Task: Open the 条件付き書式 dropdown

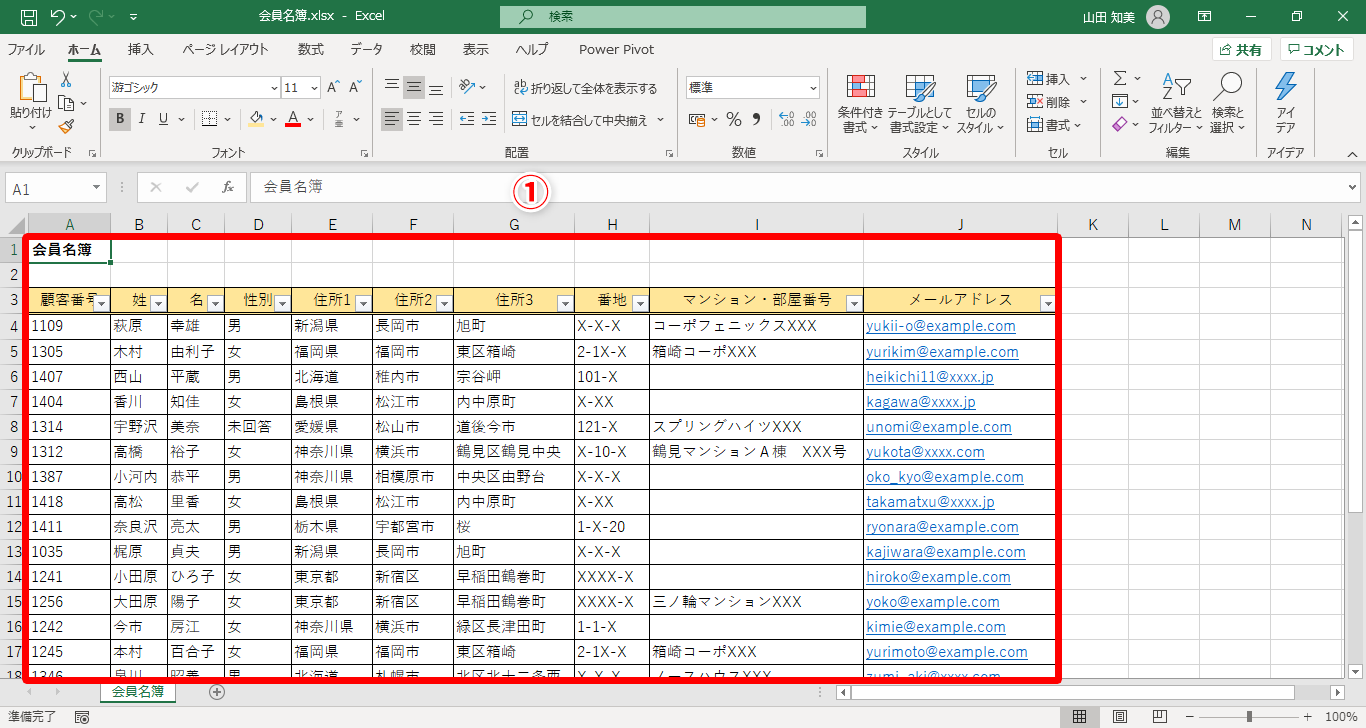Action: coord(860,104)
